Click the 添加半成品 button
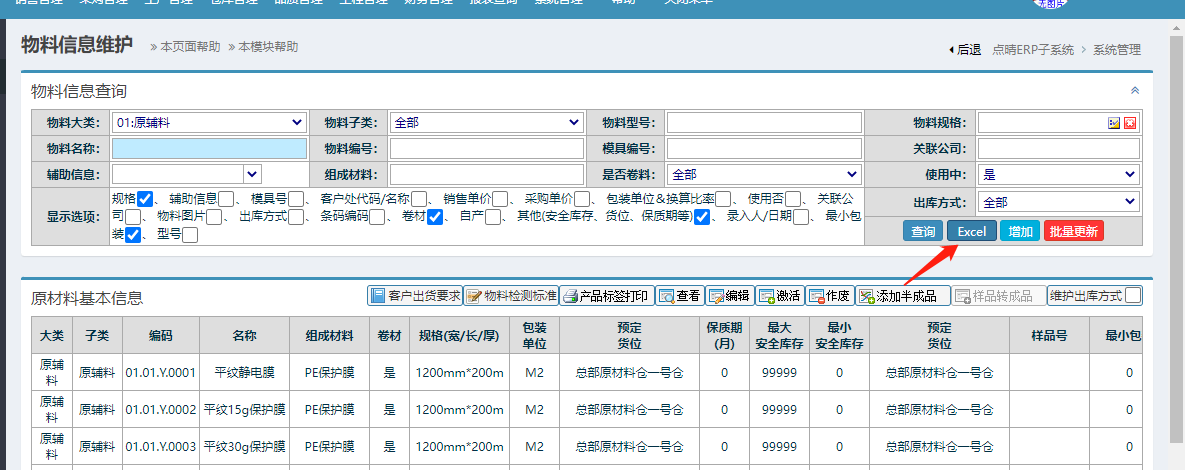The image size is (1185, 470). pos(898,296)
